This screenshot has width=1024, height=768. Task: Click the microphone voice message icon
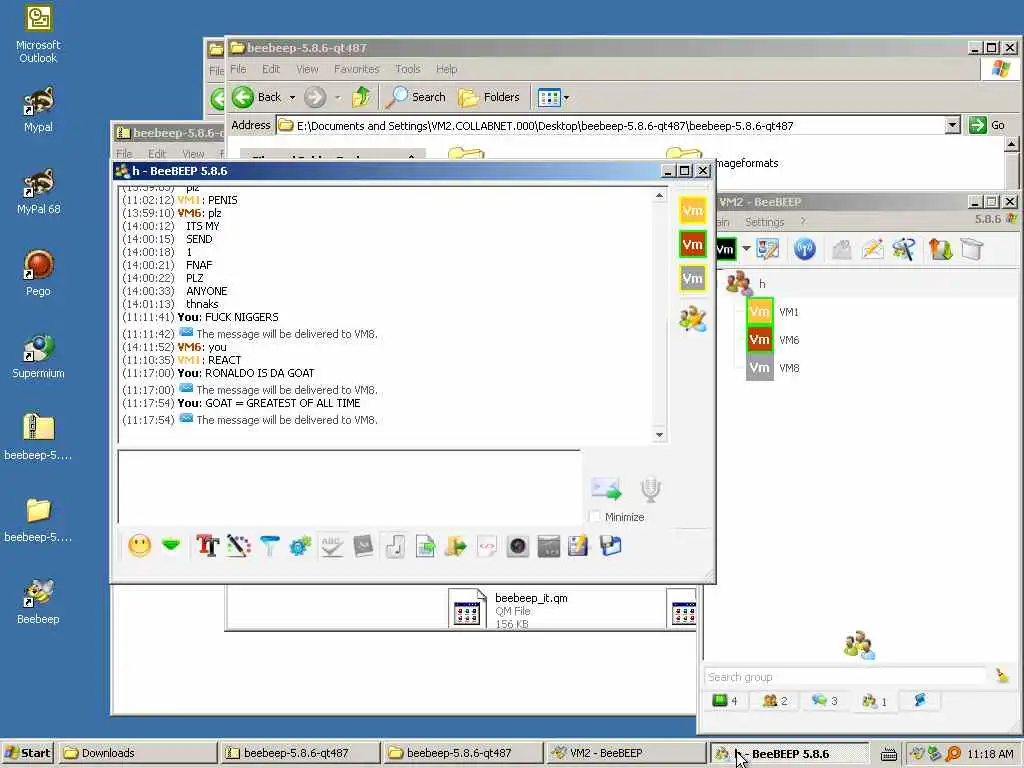[650, 489]
